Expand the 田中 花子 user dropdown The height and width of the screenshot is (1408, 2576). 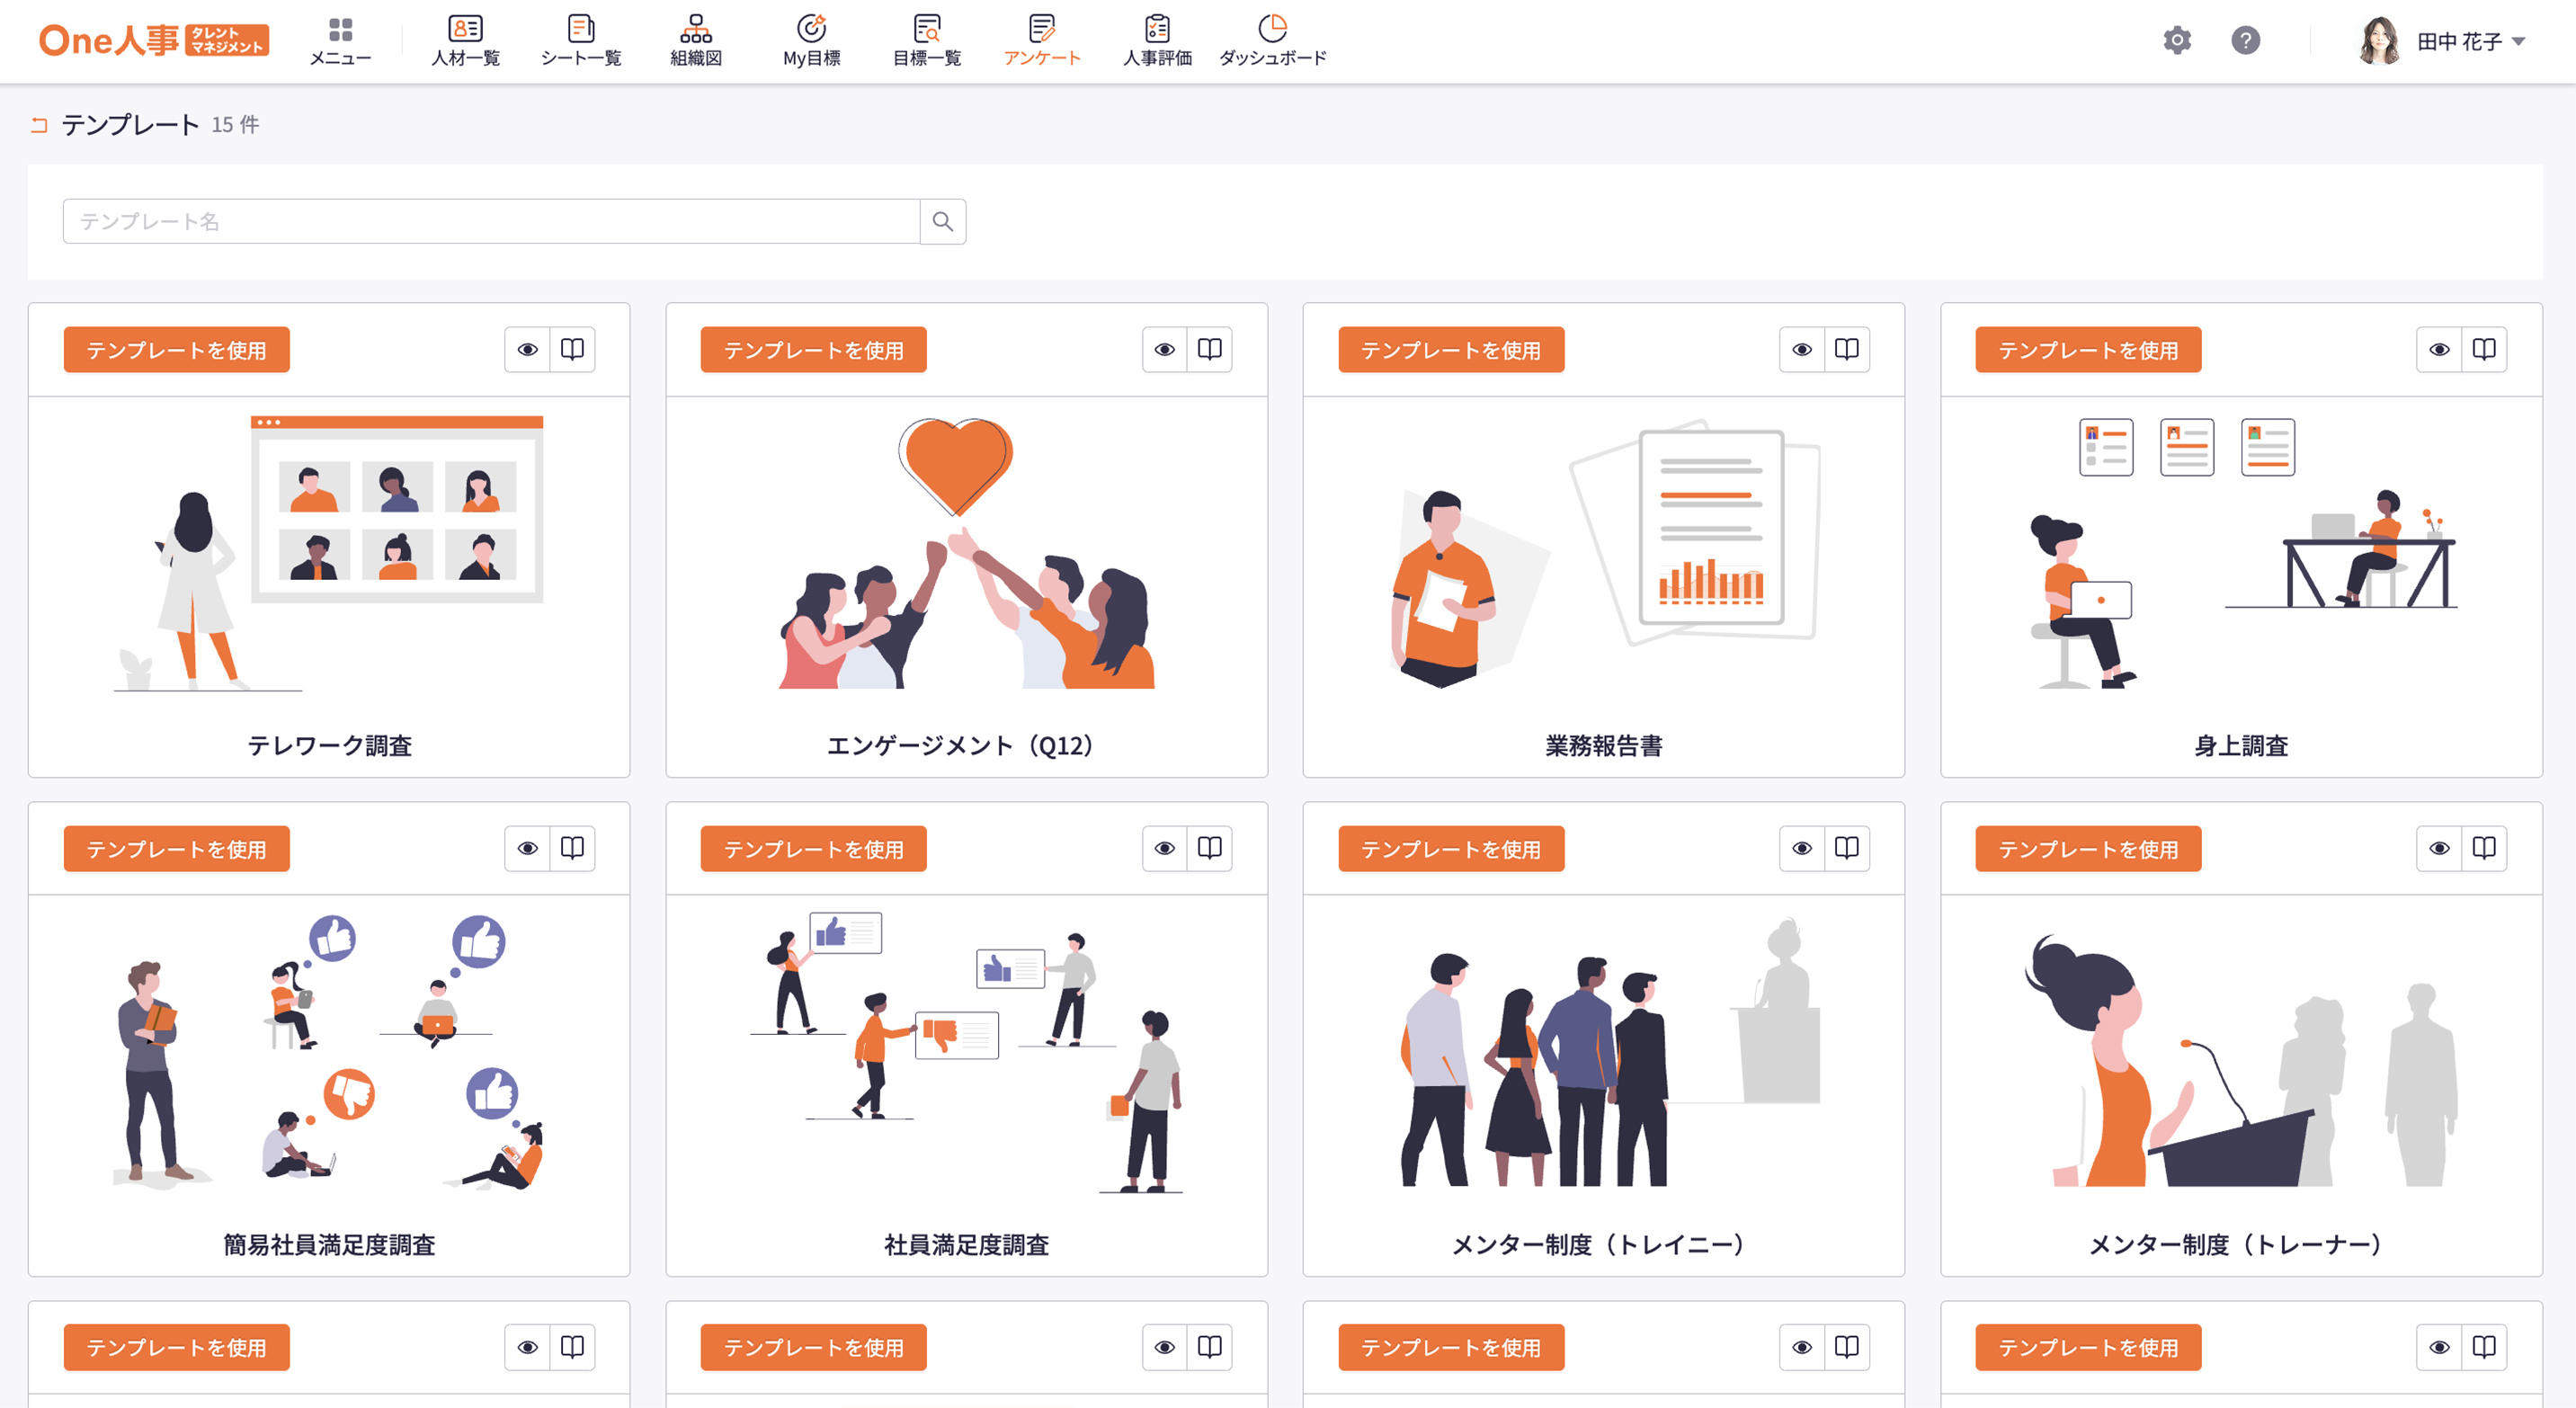coord(2518,41)
